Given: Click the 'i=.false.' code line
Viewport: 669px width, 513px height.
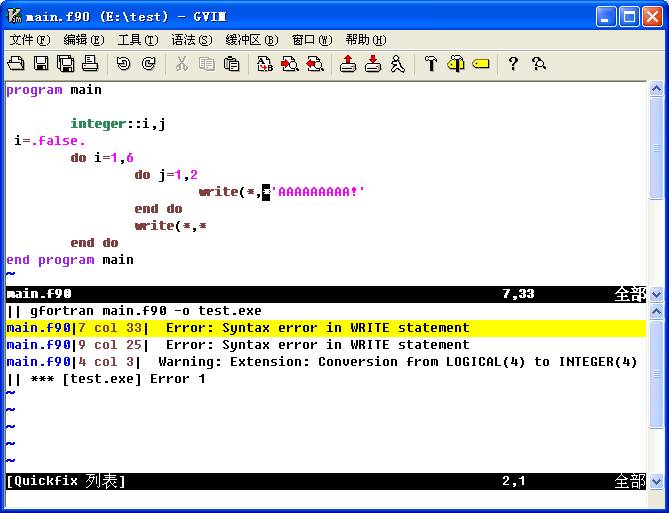Looking at the screenshot, I should 50,141.
